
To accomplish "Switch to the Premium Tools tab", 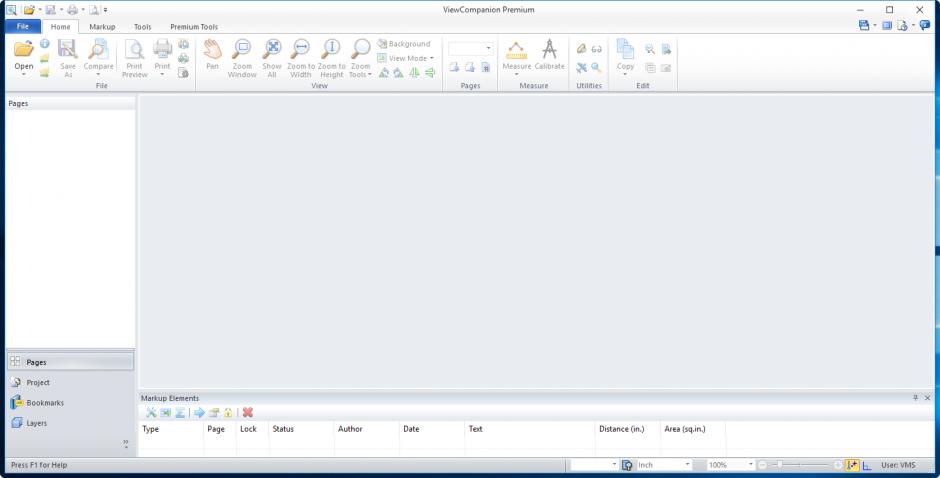I will (194, 27).
